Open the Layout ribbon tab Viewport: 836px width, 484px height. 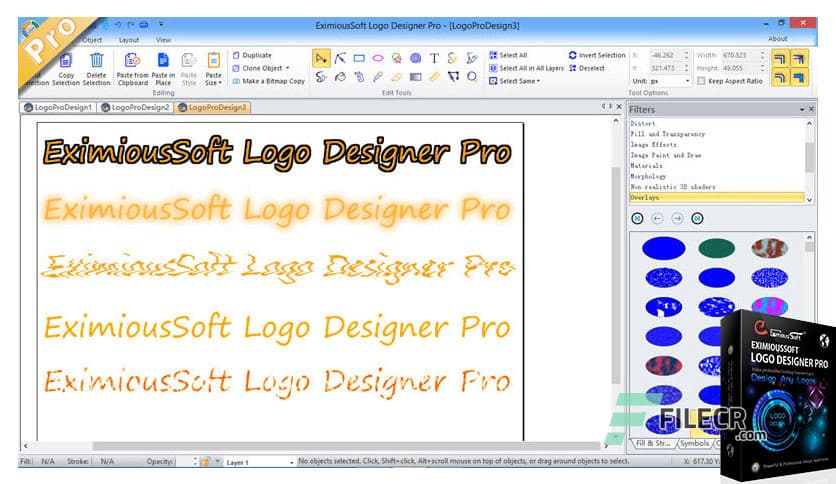(x=128, y=40)
